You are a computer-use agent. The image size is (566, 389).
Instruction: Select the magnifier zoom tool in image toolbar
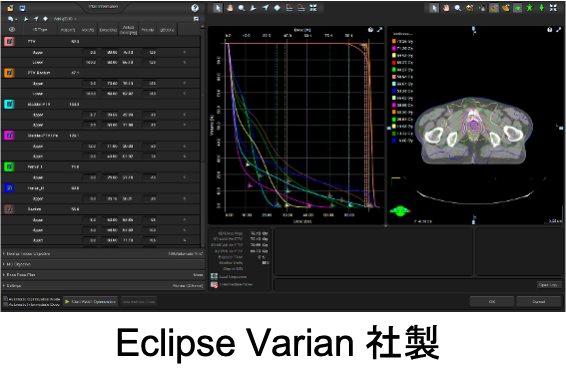point(458,8)
